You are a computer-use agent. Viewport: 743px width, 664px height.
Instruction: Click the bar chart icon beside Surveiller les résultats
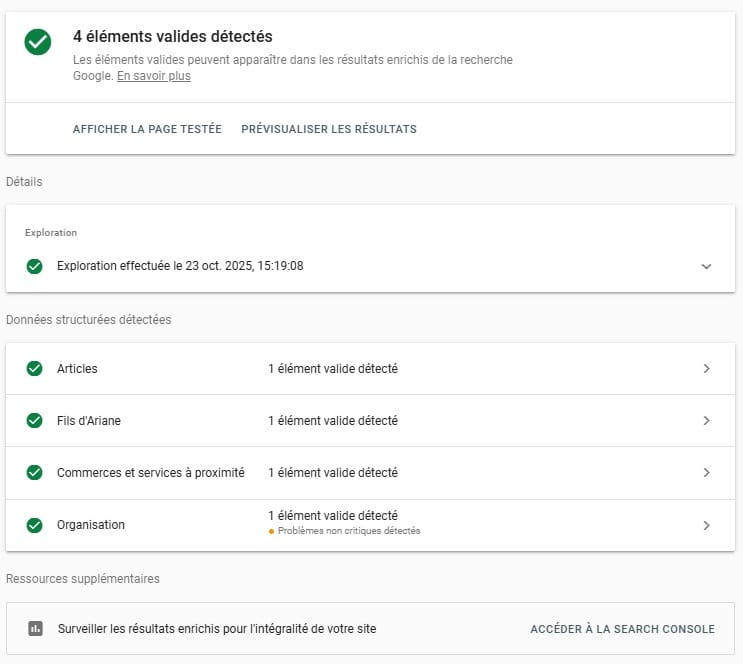tap(35, 629)
